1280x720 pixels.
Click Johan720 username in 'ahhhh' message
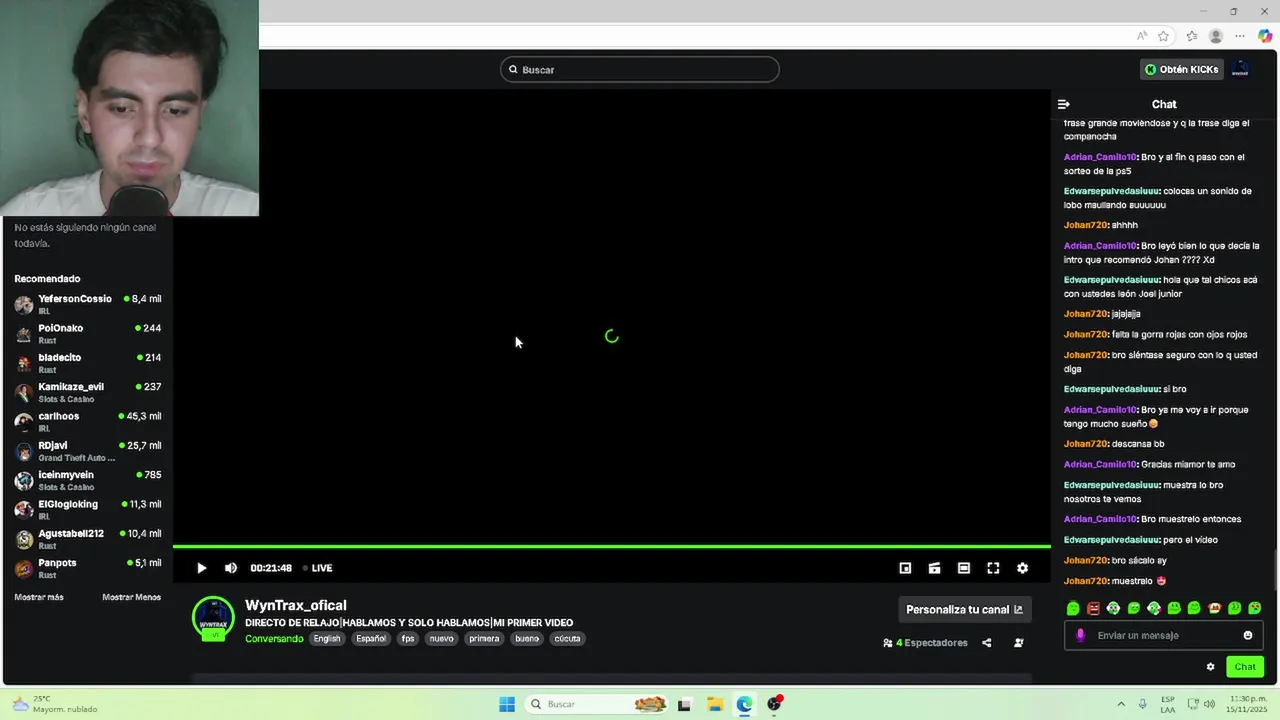pos(1086,225)
